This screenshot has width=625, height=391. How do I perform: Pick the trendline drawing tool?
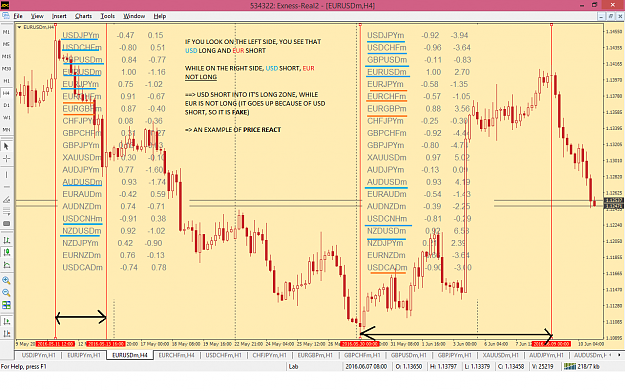point(6,199)
